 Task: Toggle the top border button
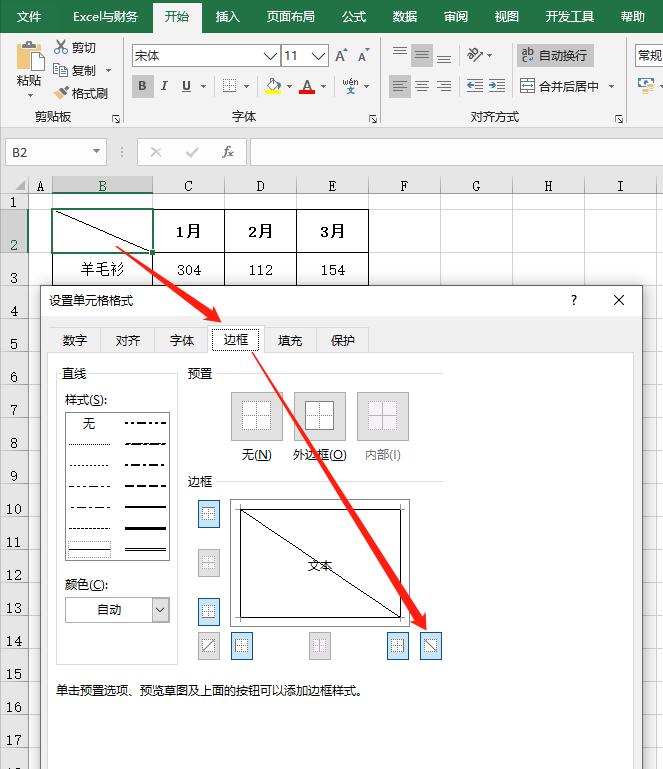pyautogui.click(x=209, y=514)
